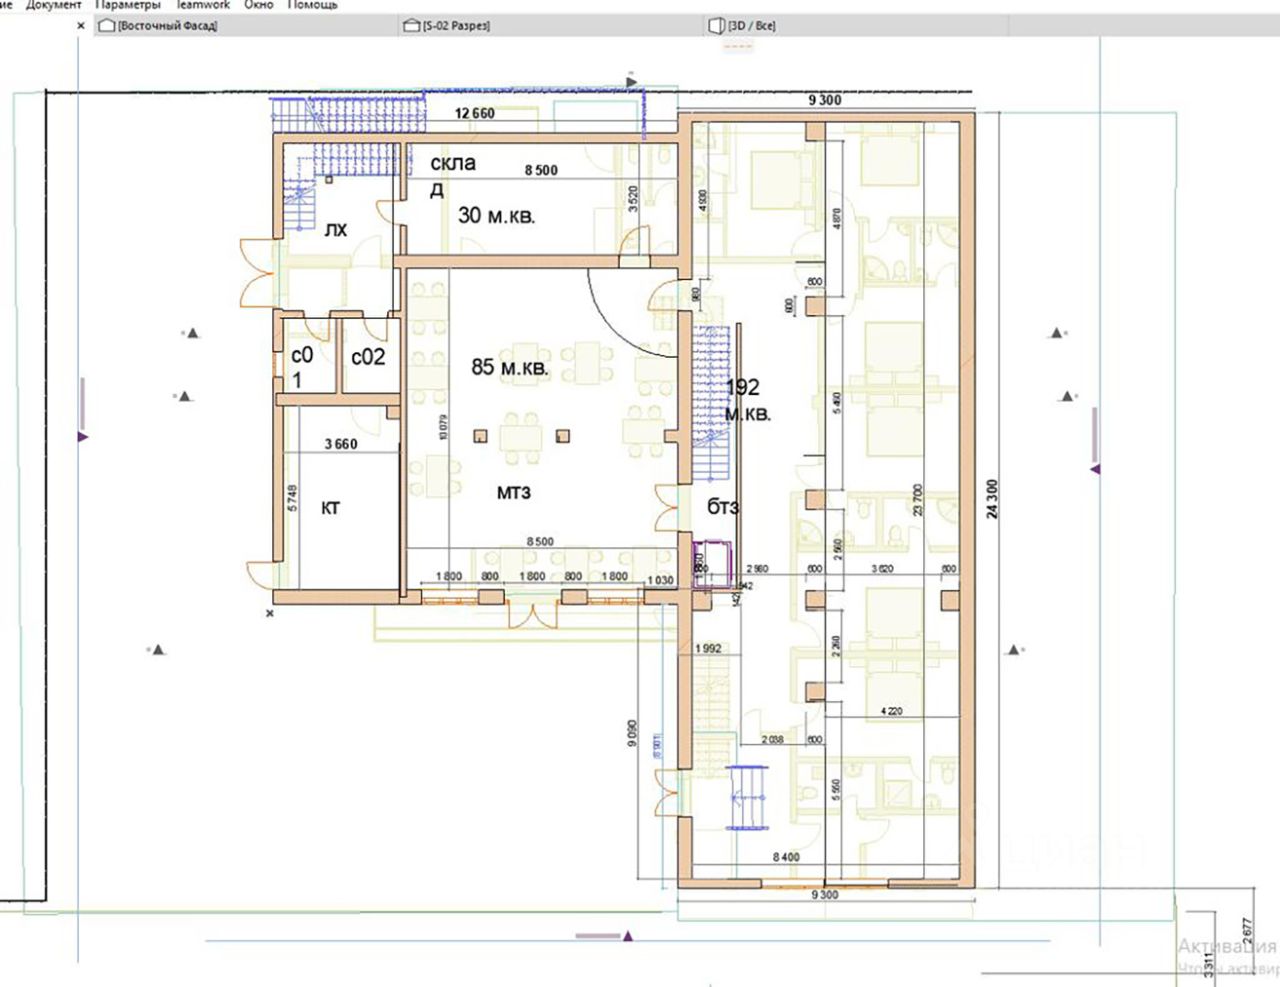
Task: Close the current tab with the x button
Action: [x=81, y=26]
